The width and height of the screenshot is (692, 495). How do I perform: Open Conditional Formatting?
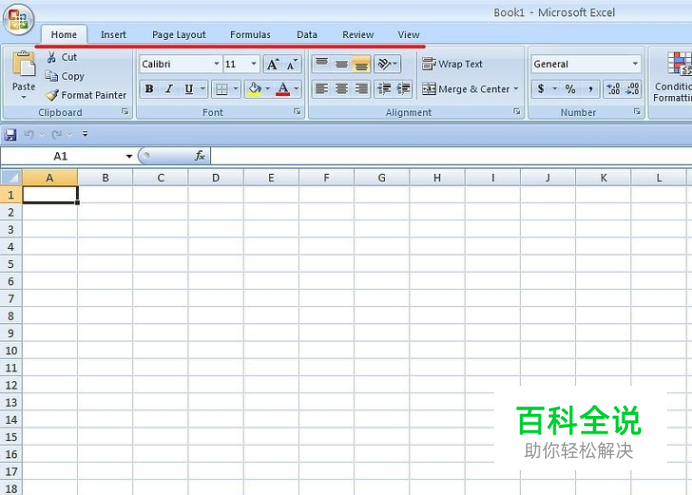(x=672, y=76)
